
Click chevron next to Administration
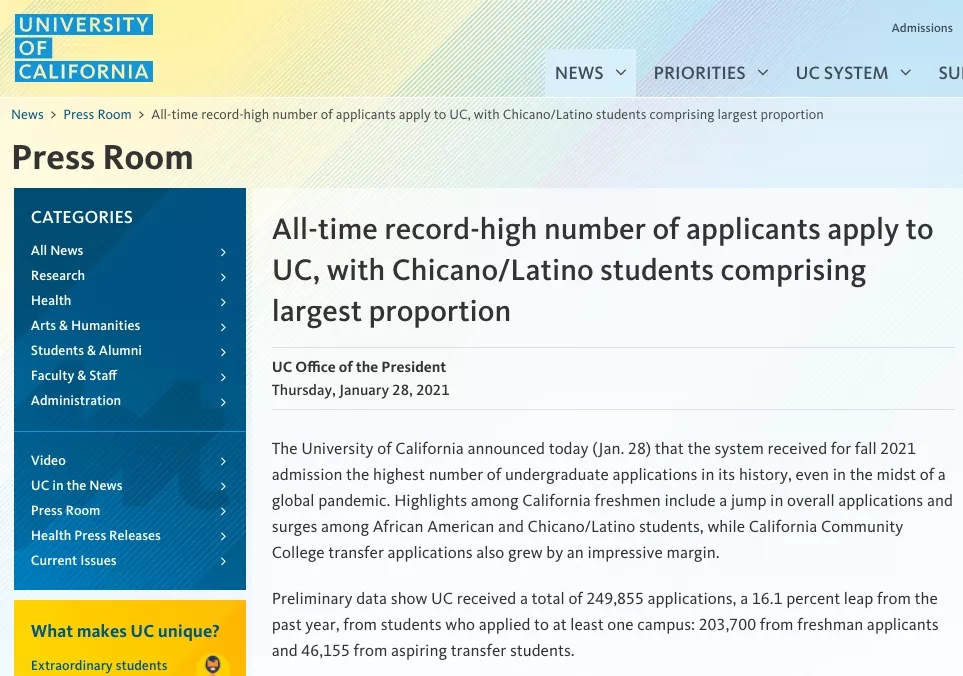pos(223,402)
